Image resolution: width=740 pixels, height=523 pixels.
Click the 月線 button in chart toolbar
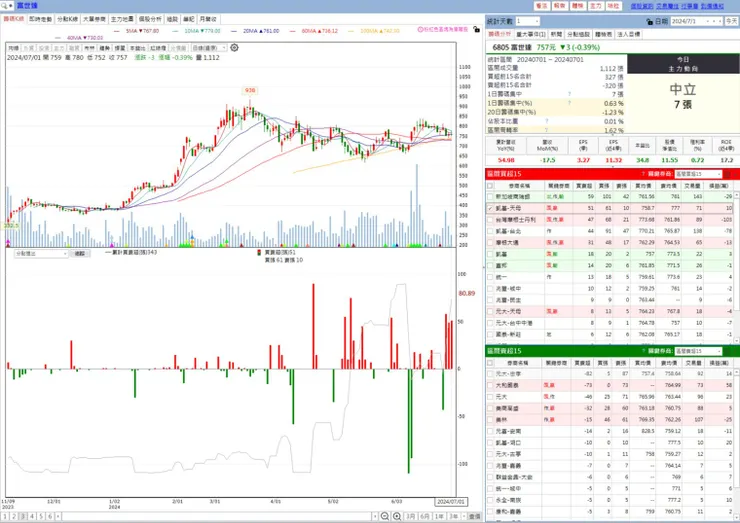tap(14, 48)
